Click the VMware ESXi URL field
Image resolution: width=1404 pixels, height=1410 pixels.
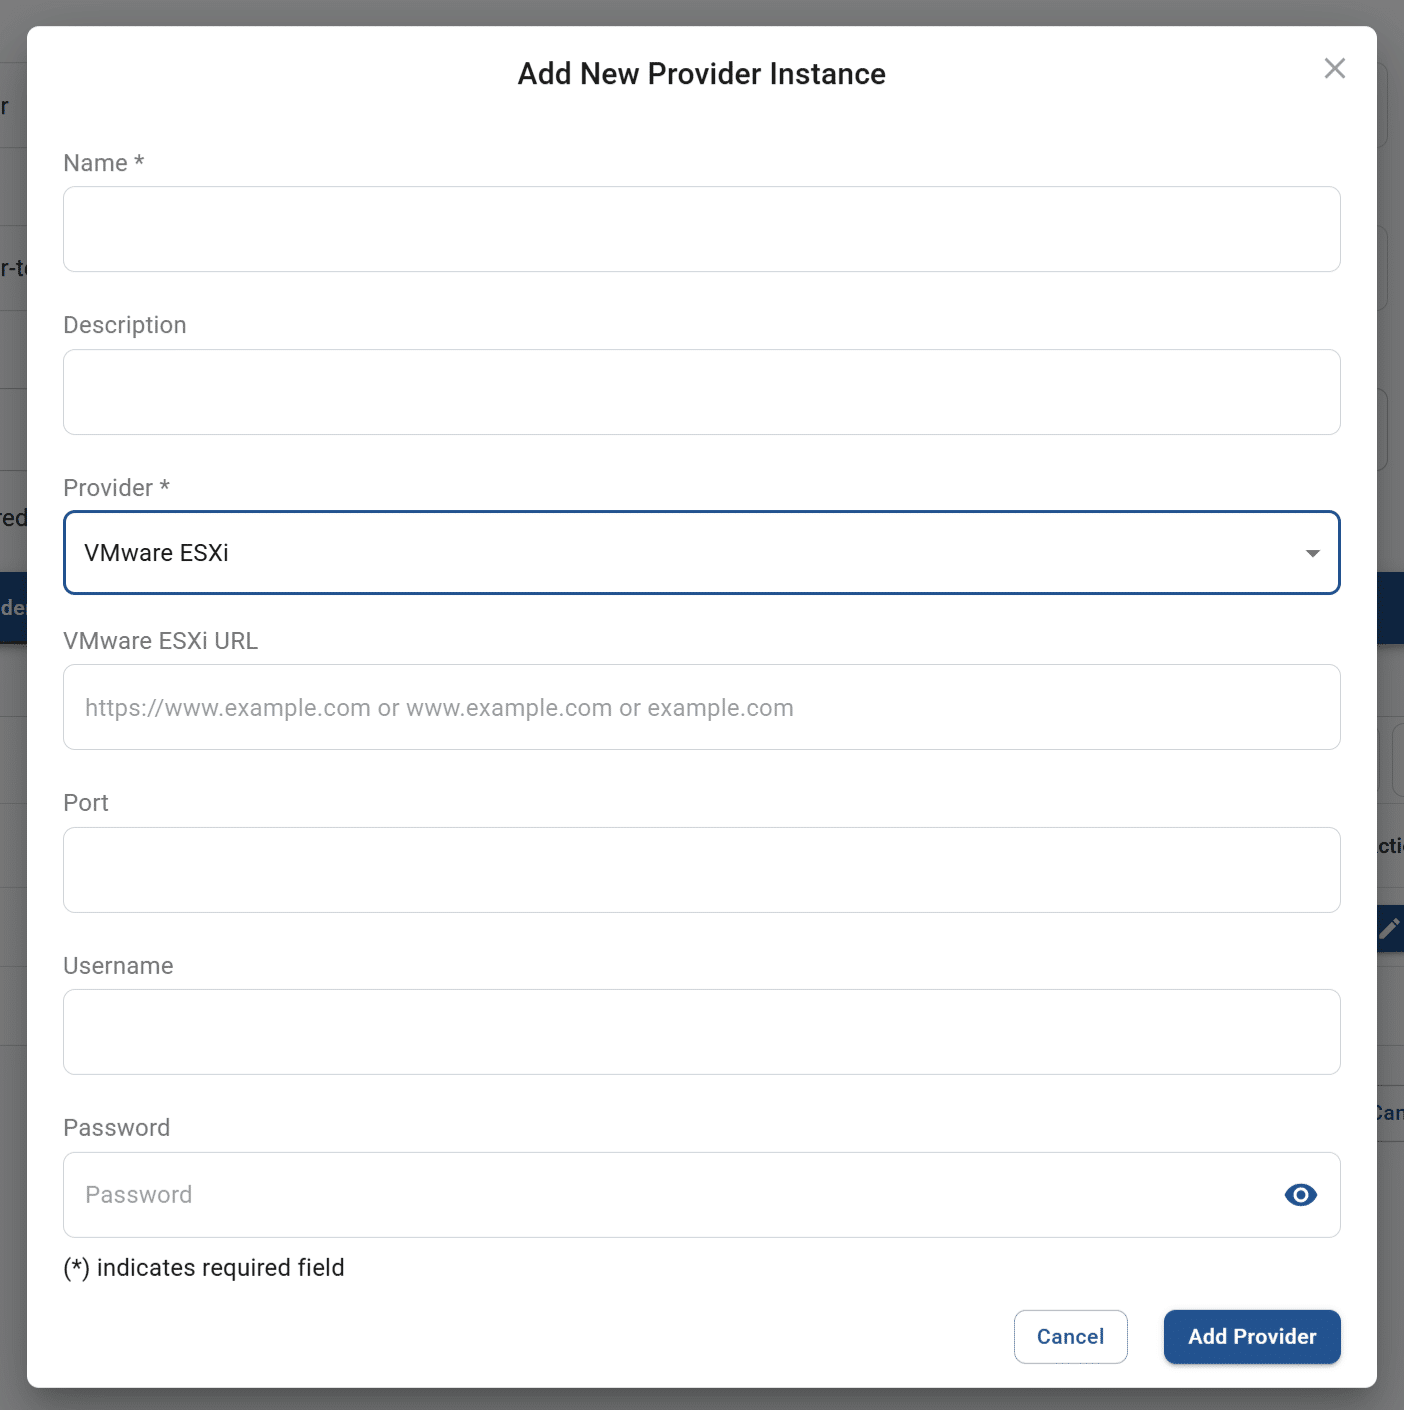click(701, 707)
